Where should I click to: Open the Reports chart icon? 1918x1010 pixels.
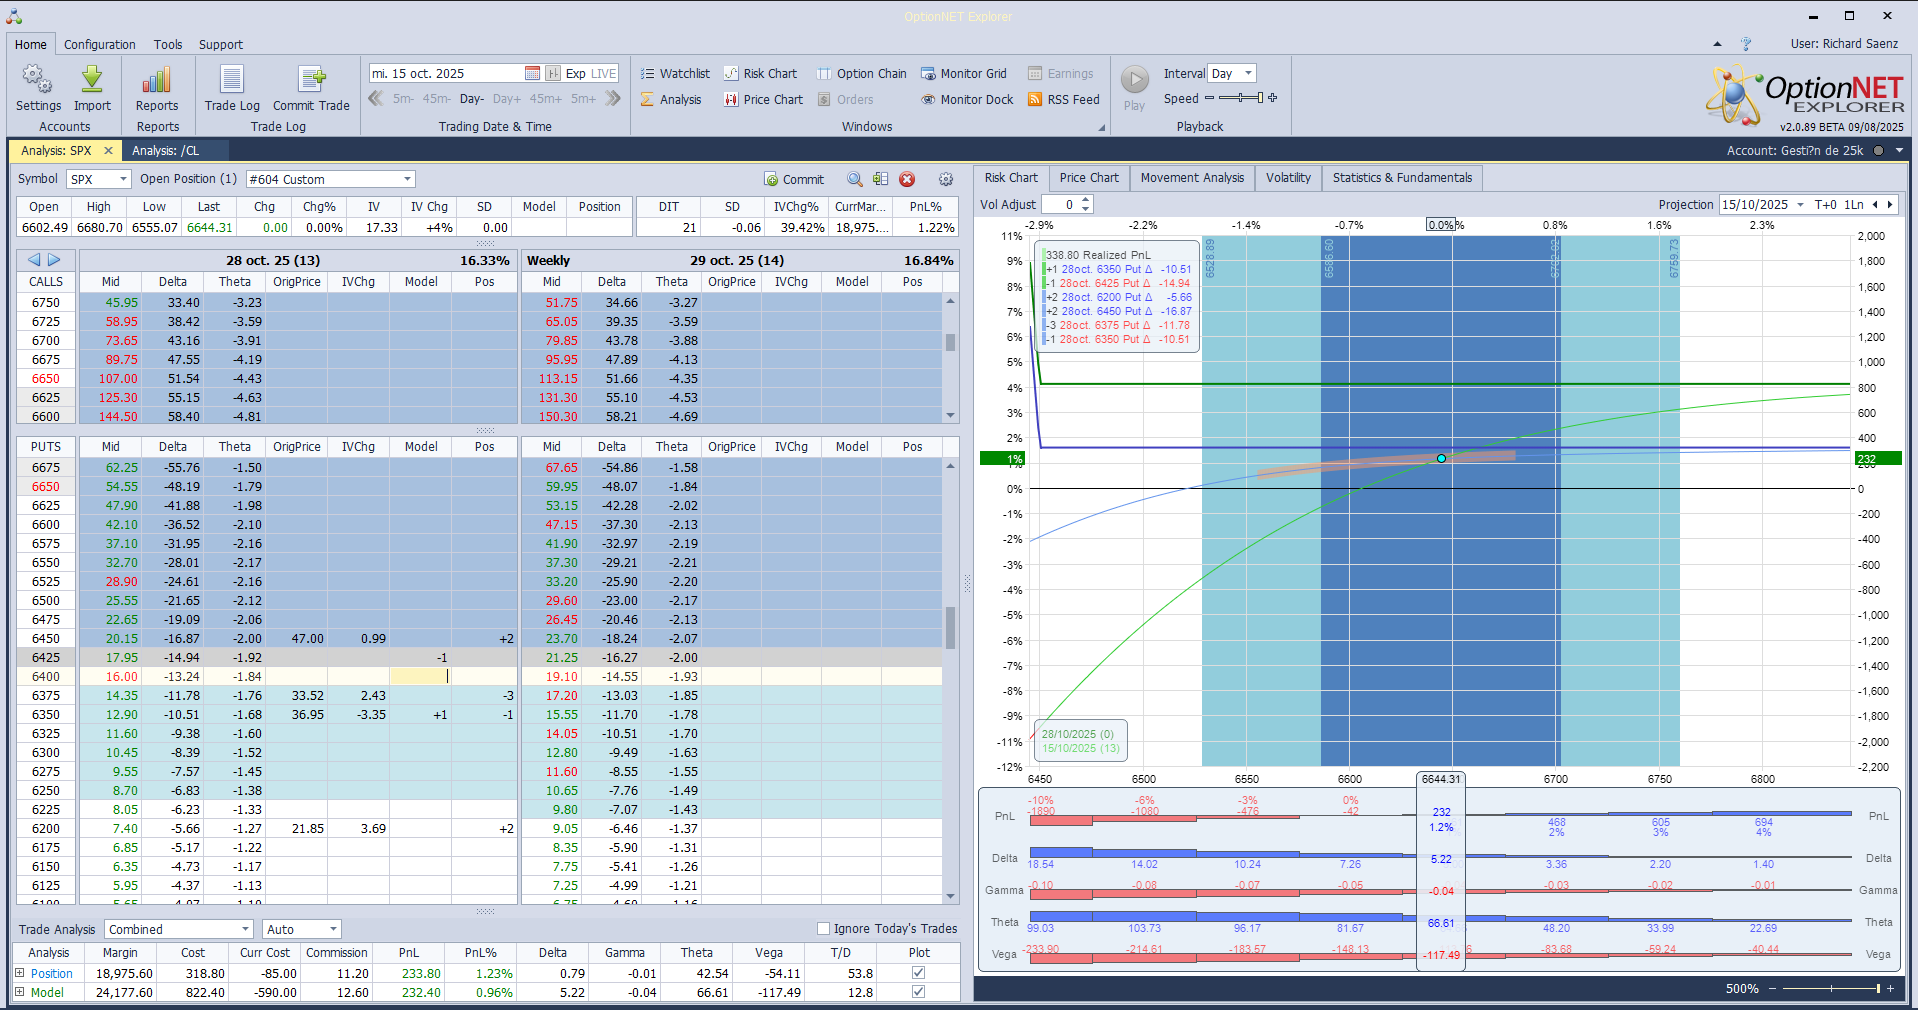(x=157, y=80)
